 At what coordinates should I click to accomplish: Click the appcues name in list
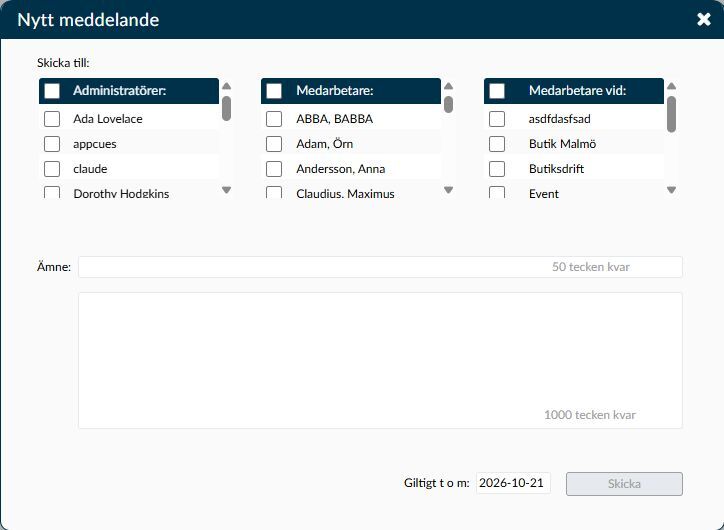click(95, 144)
